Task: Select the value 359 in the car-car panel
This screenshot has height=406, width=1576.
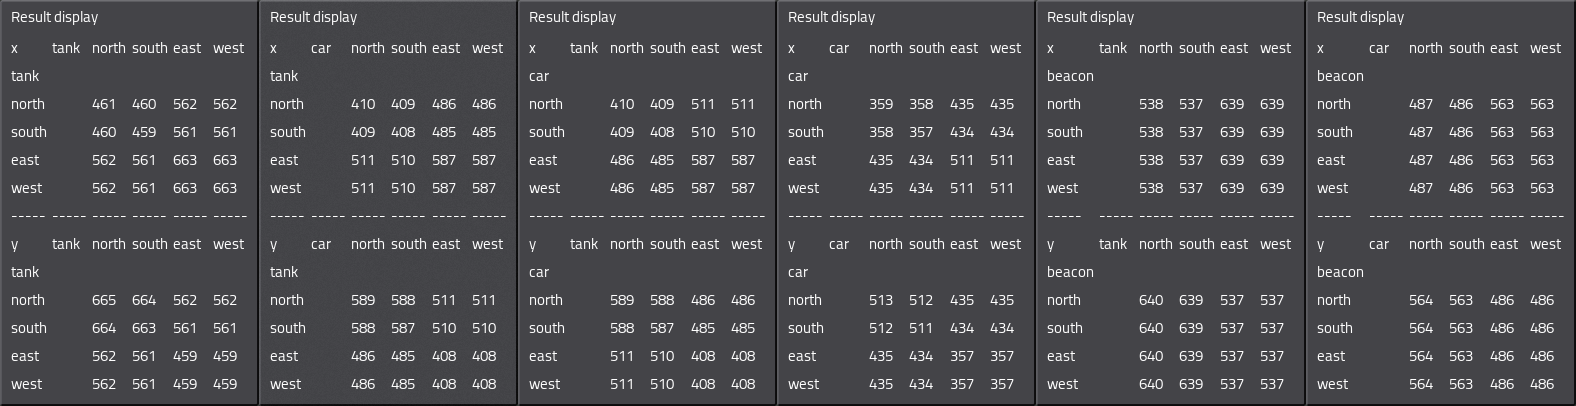Action: click(x=881, y=104)
